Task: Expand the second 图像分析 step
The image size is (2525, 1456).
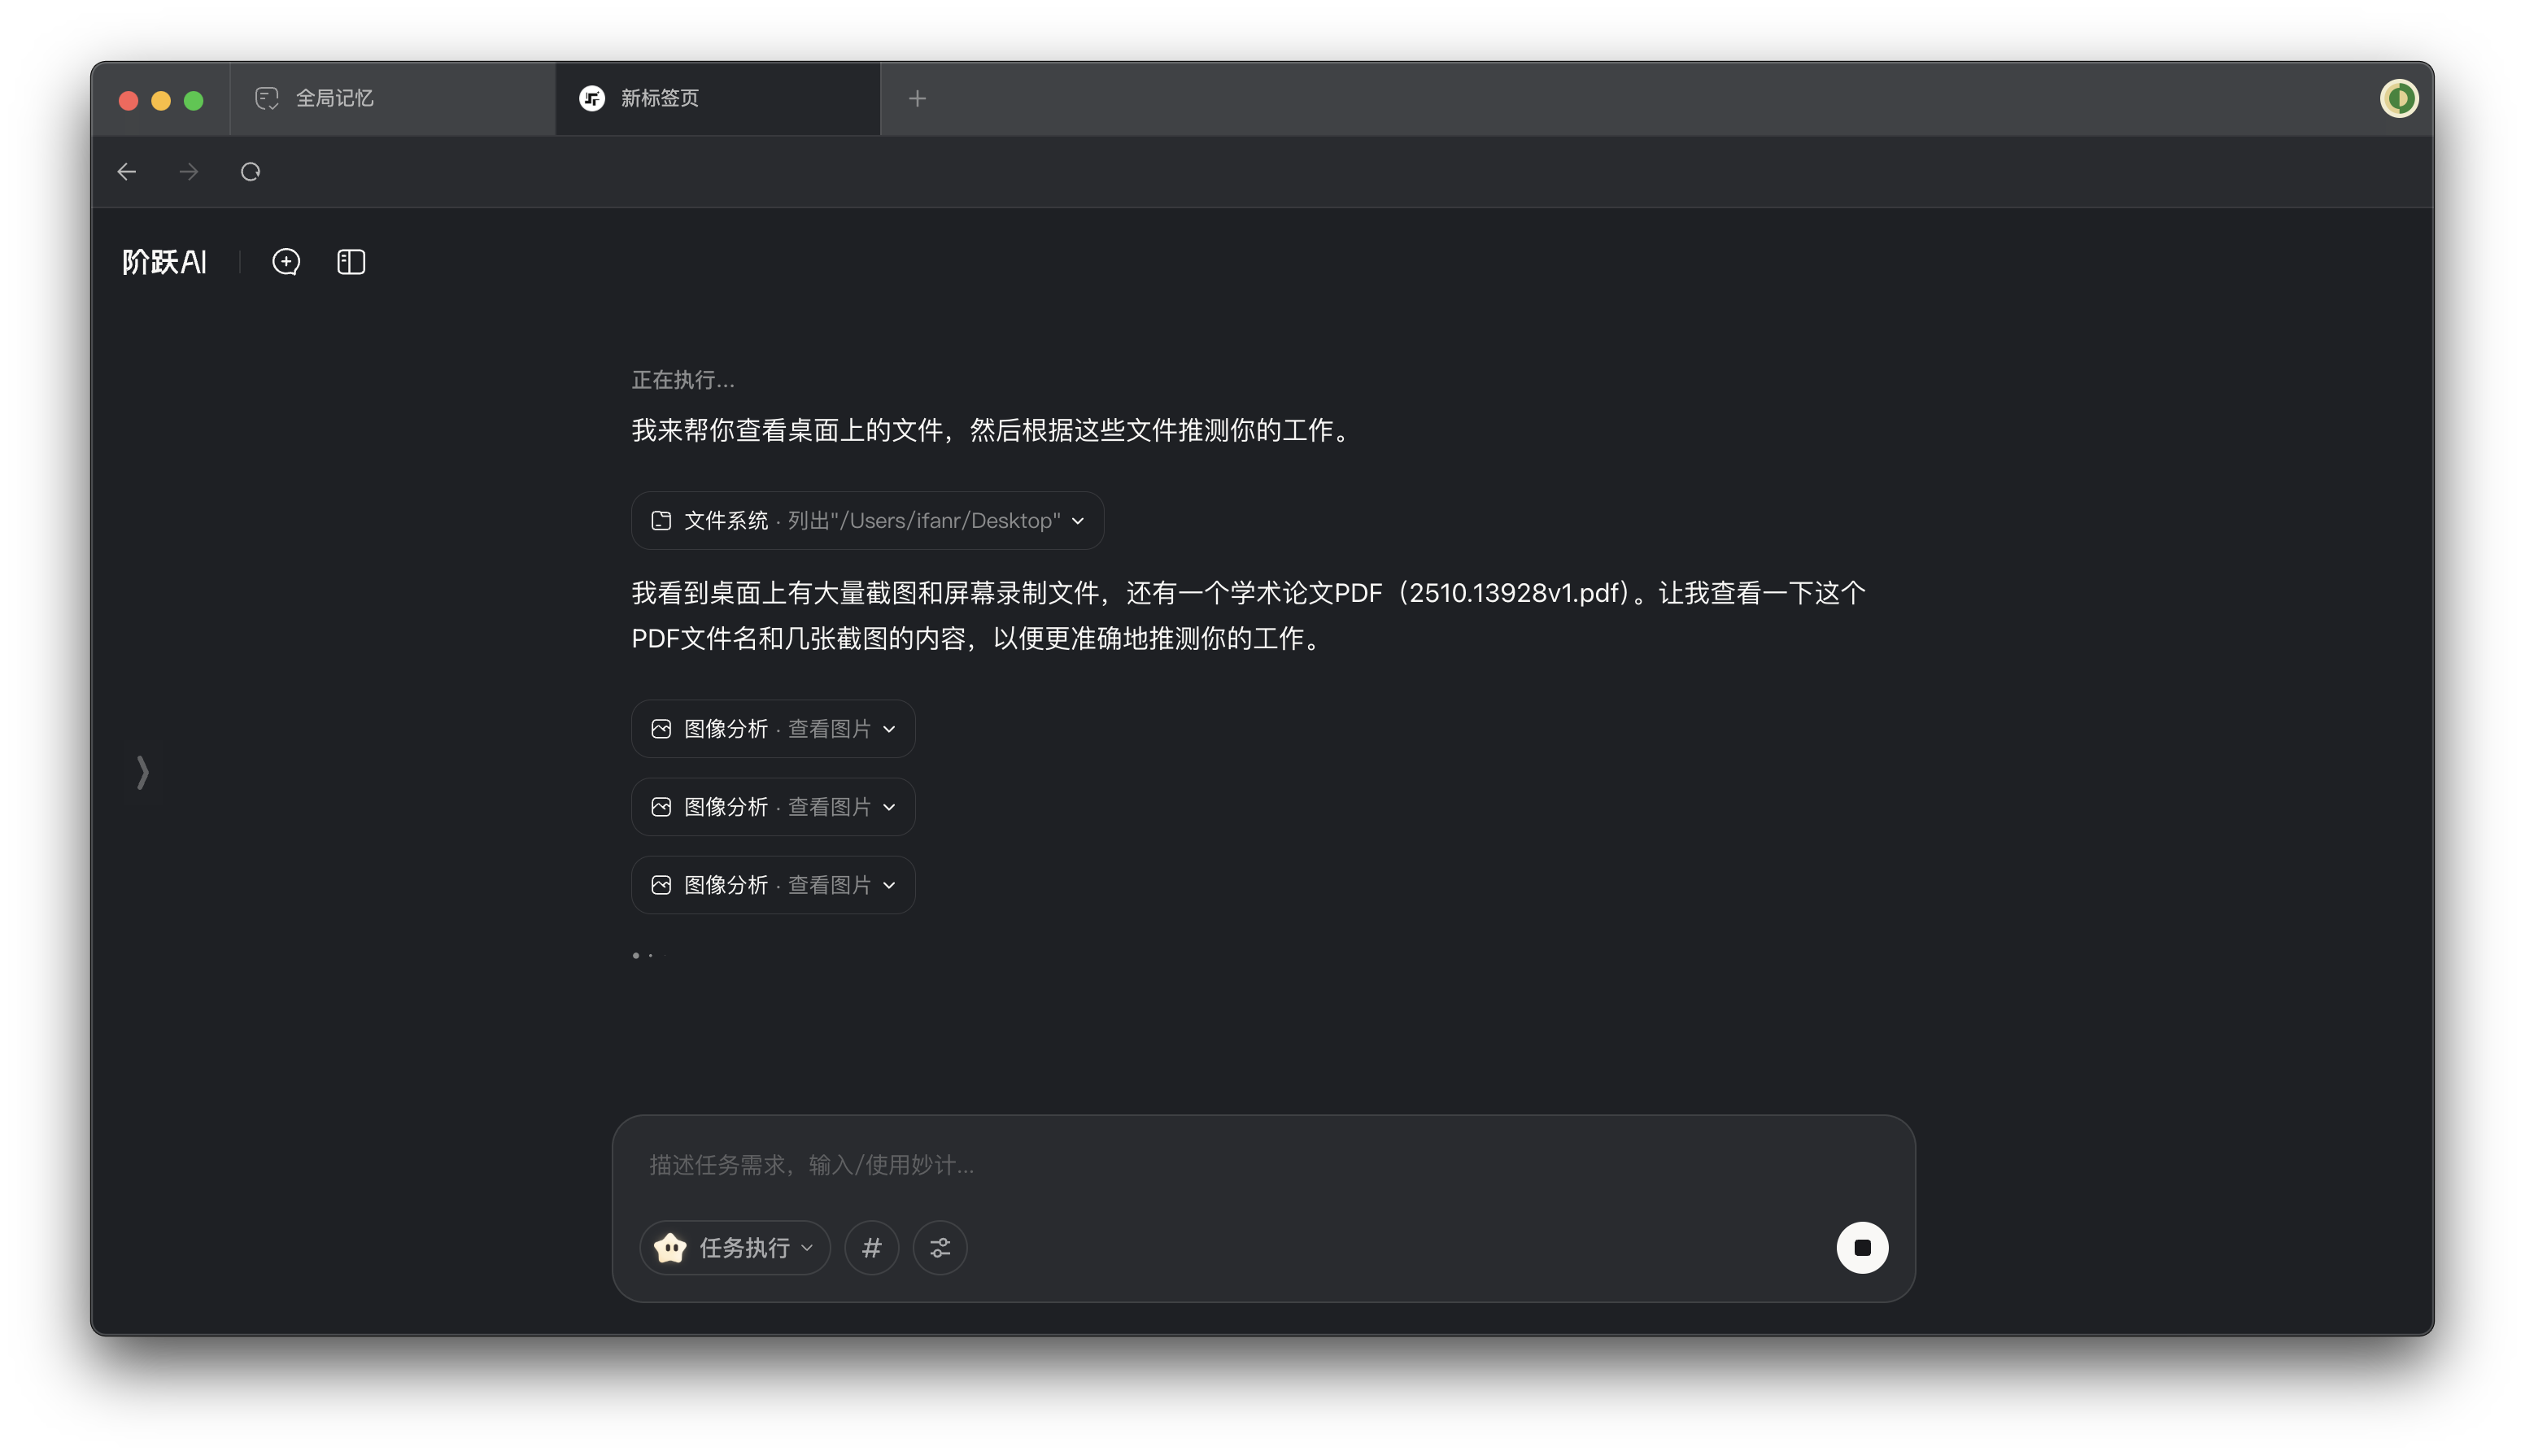Action: click(773, 807)
